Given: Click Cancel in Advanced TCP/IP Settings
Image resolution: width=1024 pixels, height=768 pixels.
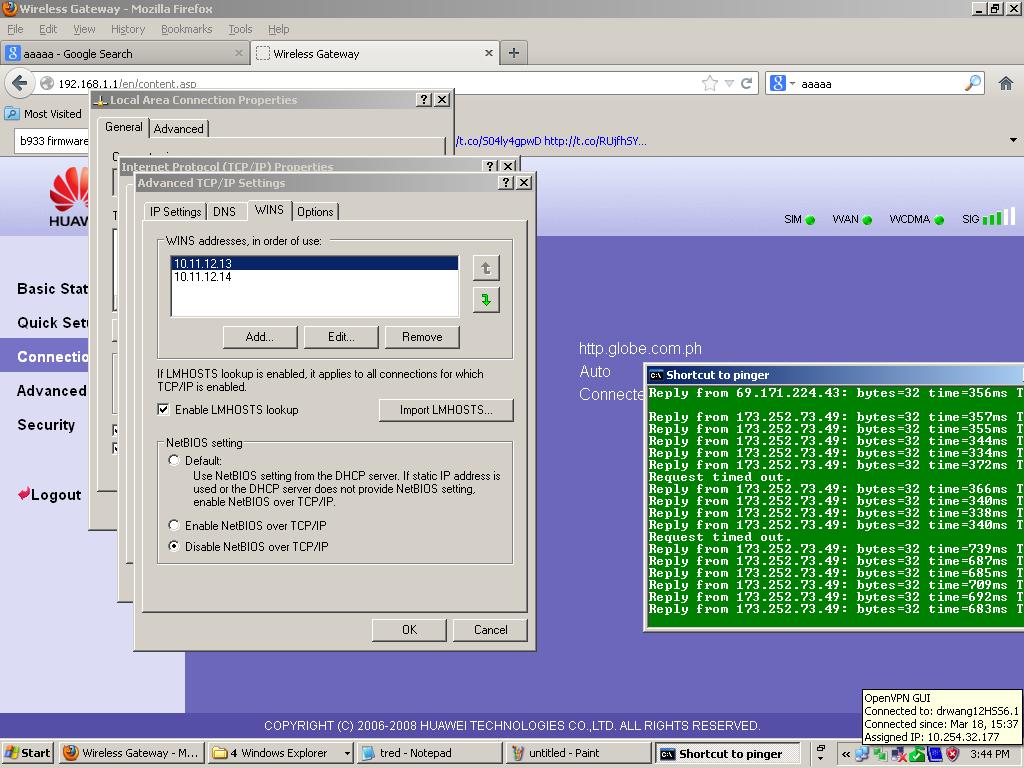Looking at the screenshot, I should [x=490, y=630].
